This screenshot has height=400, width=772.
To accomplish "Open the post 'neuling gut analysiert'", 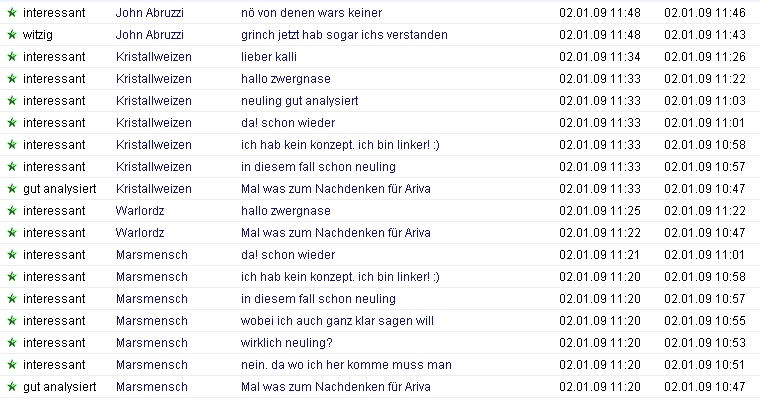I will pyautogui.click(x=299, y=101).
